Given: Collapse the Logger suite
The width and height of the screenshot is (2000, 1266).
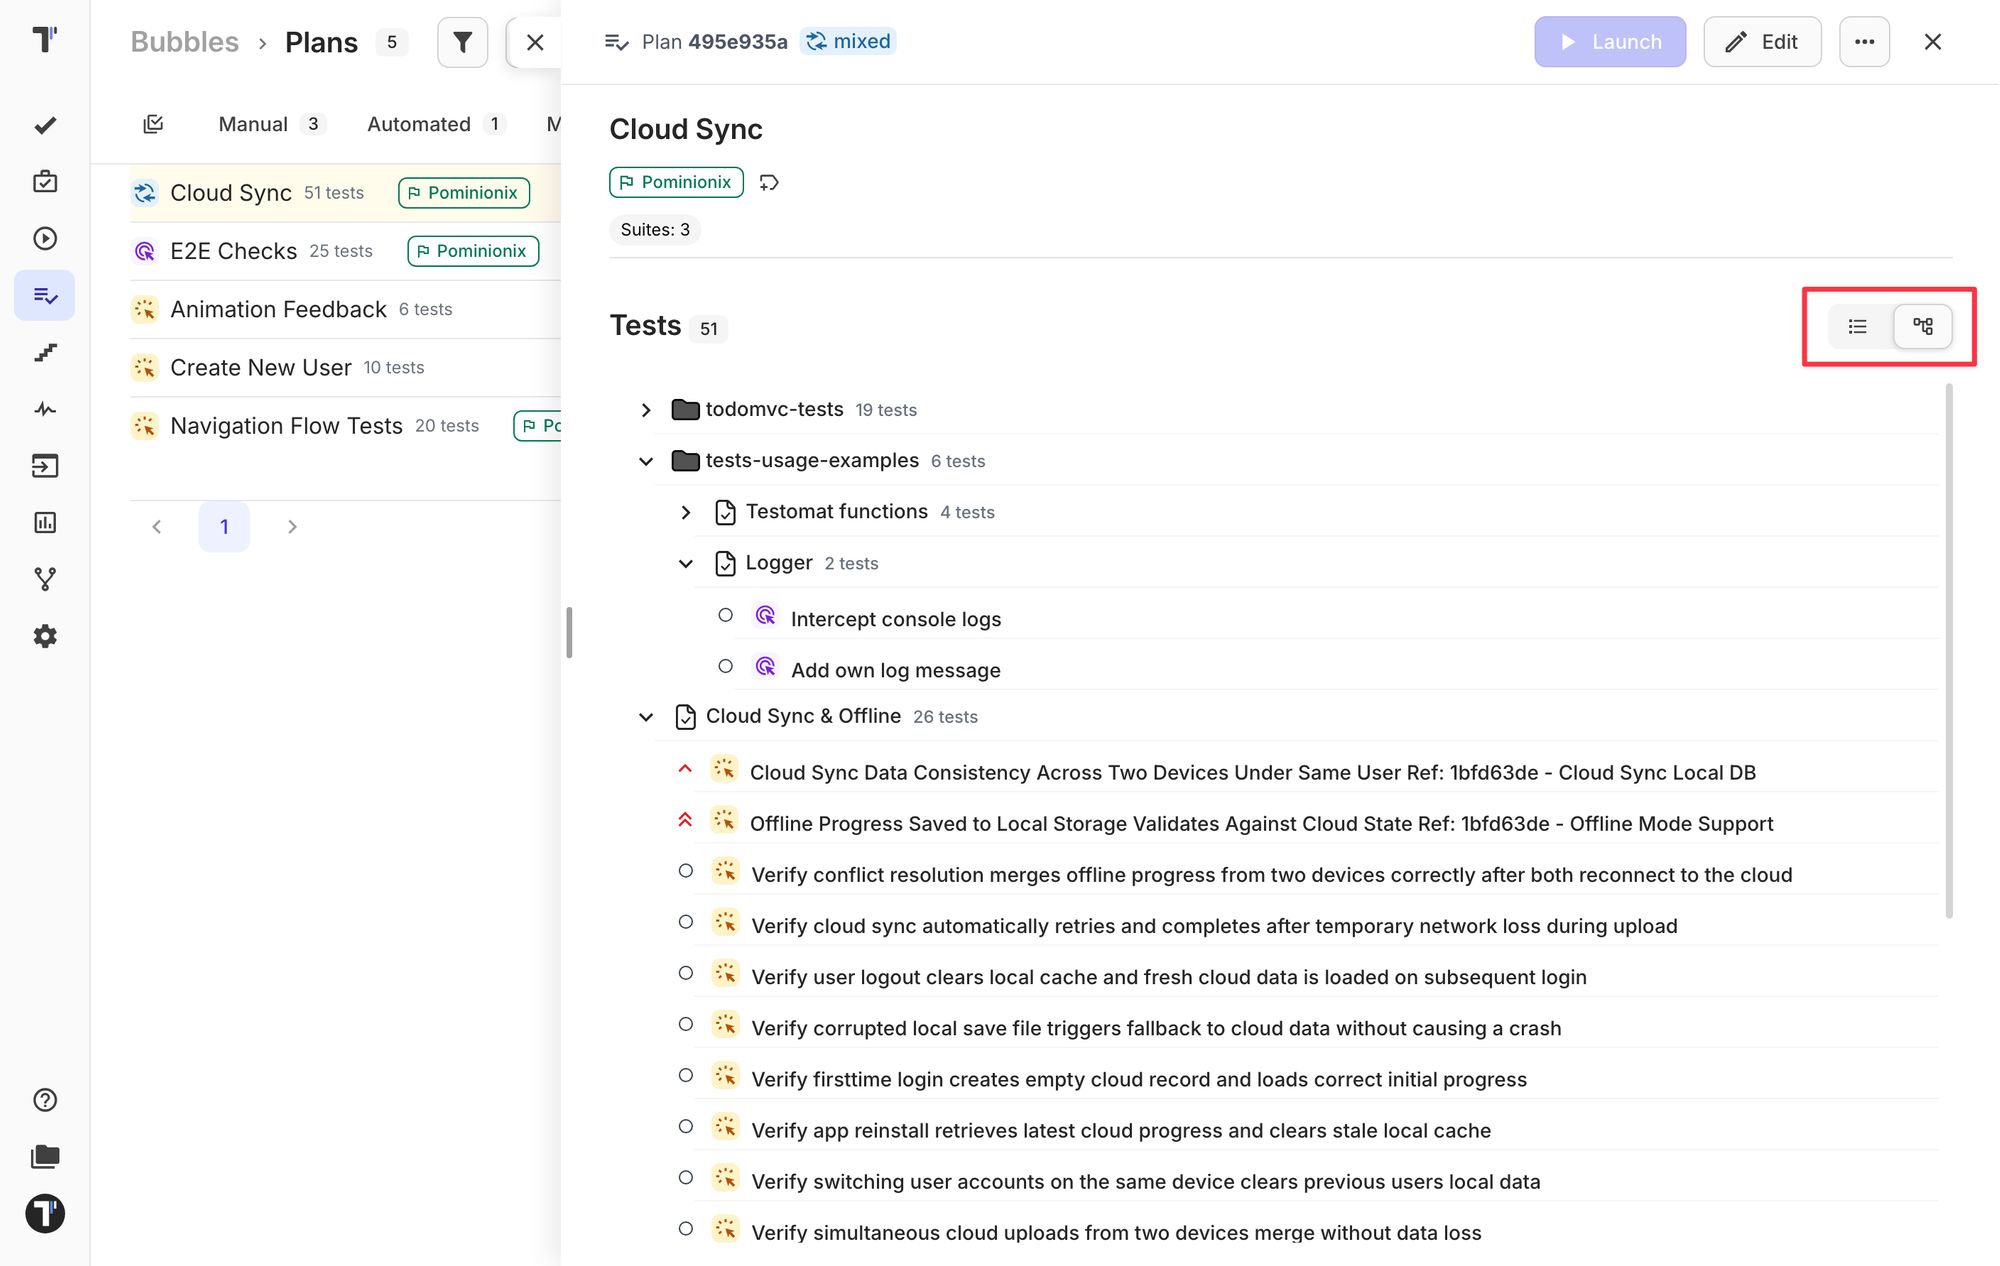Looking at the screenshot, I should pos(686,563).
